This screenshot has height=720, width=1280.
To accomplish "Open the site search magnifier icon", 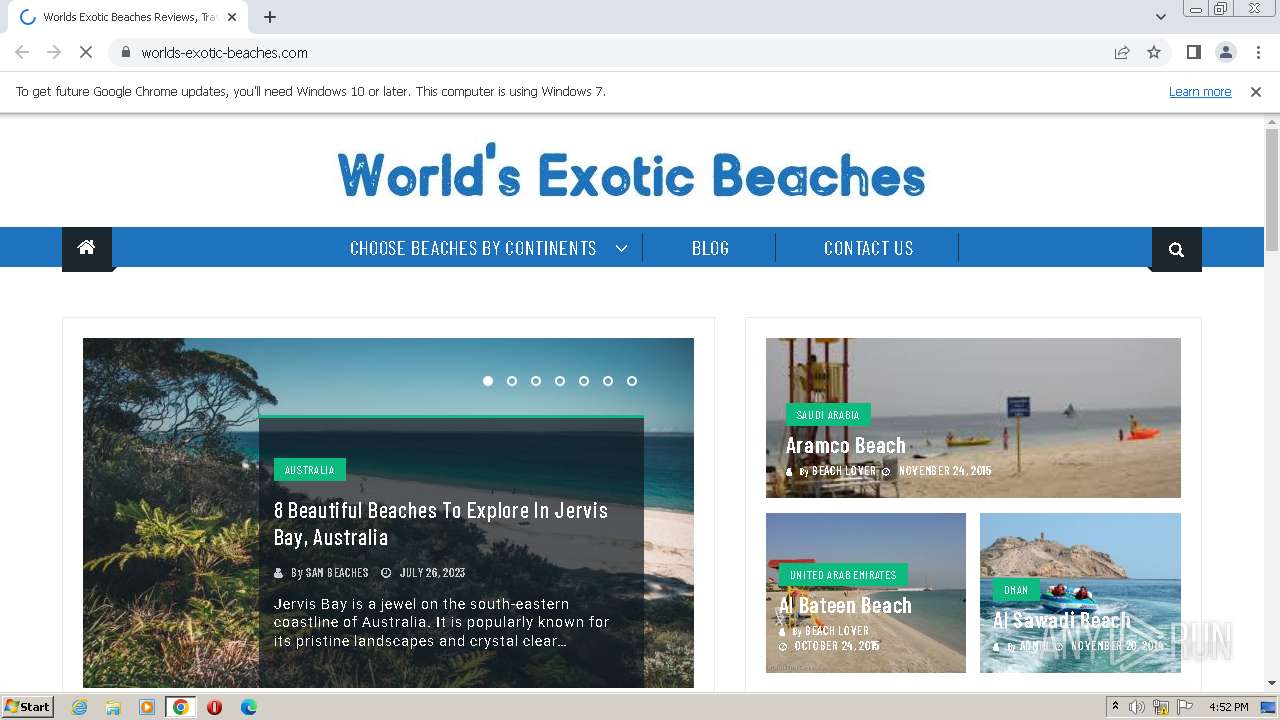I will coord(1176,249).
